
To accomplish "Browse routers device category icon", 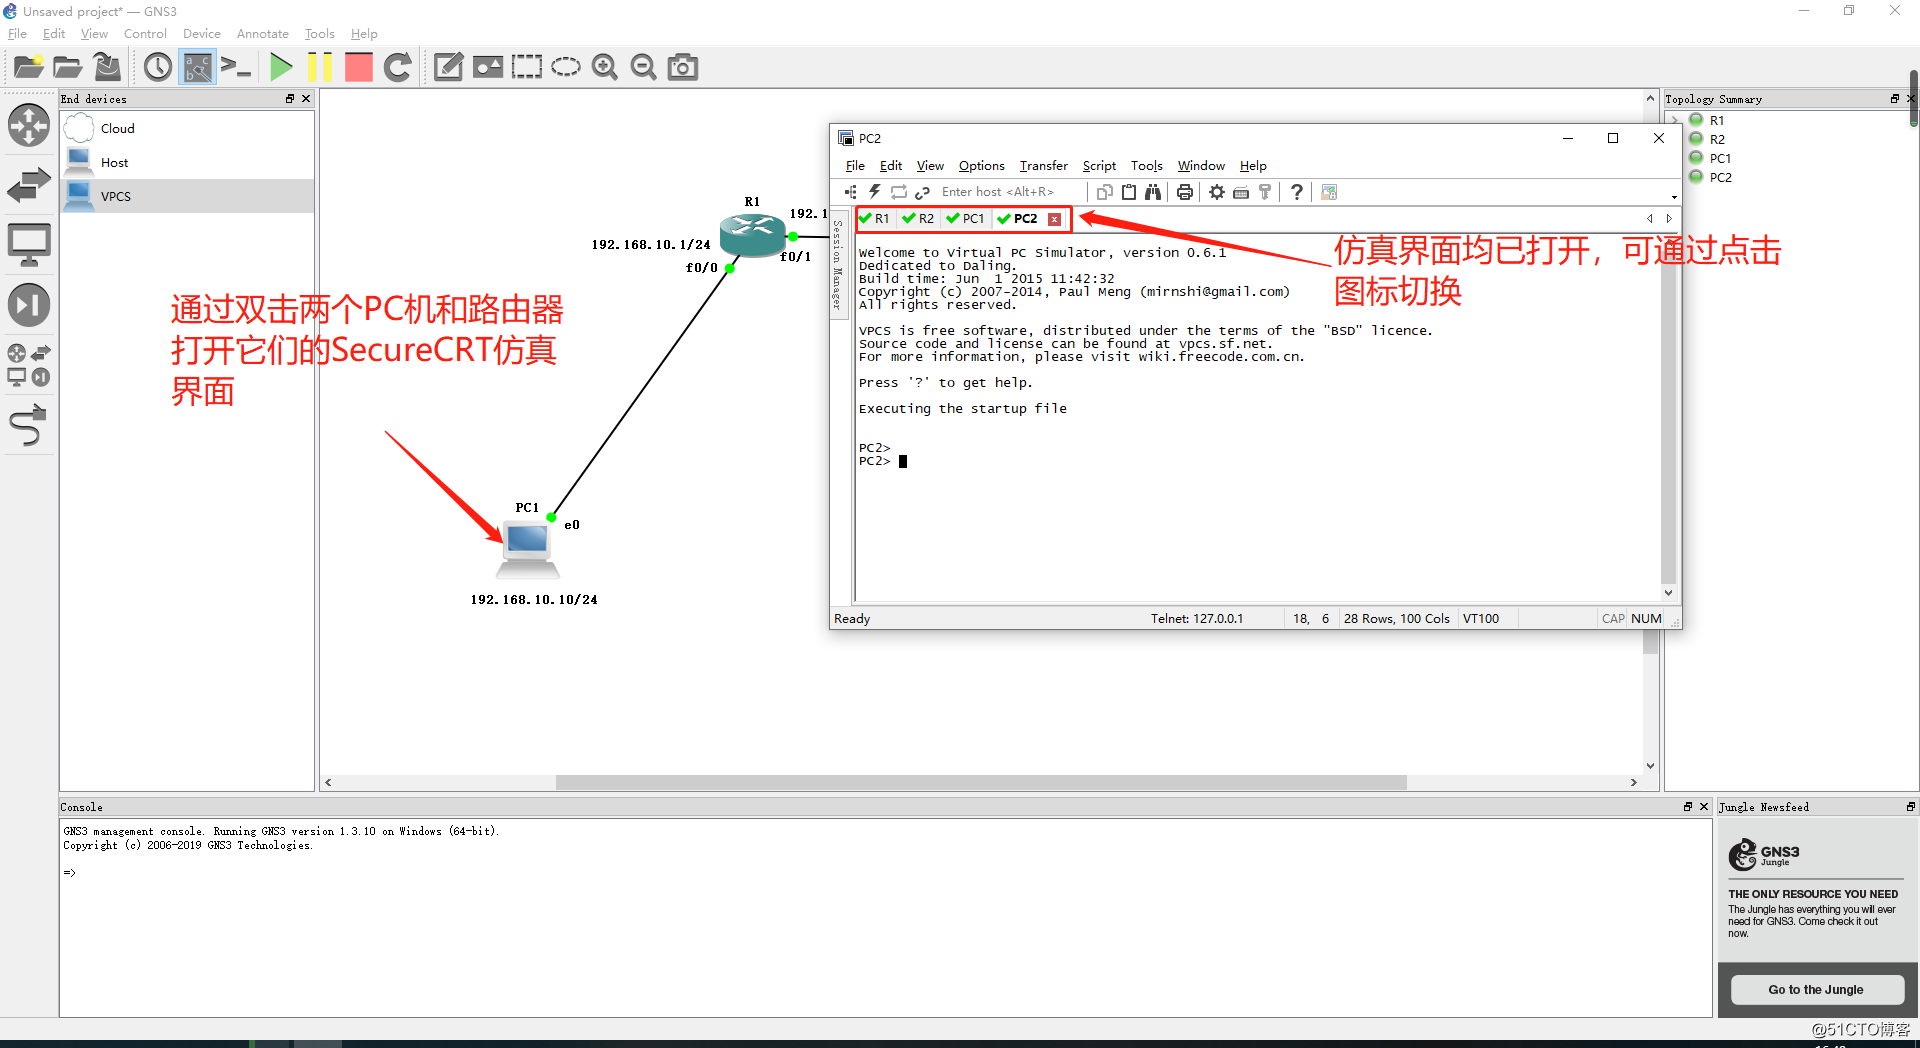I will (29, 125).
